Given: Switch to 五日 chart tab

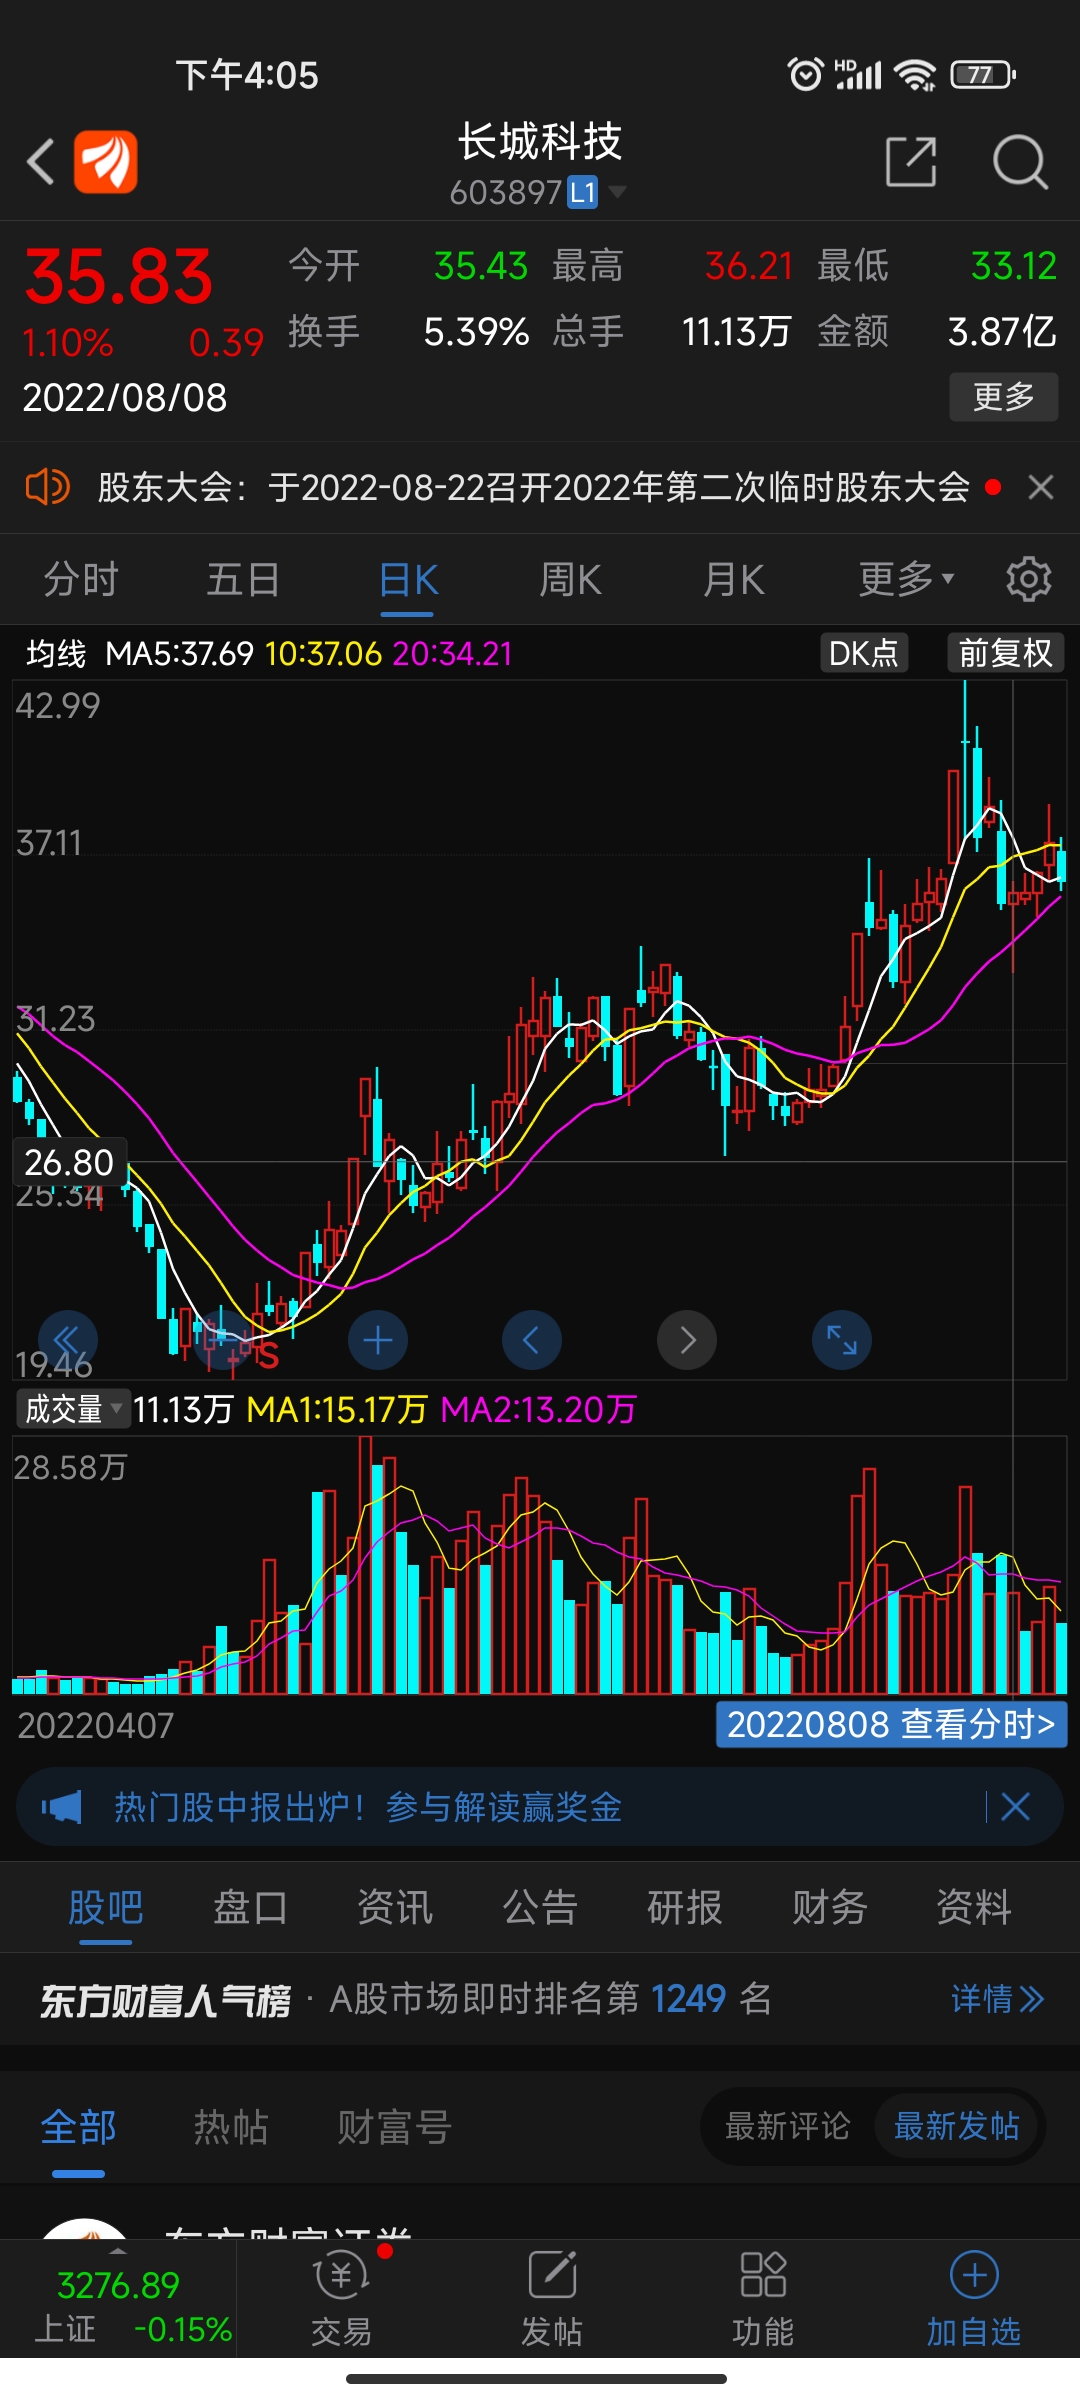Looking at the screenshot, I should coord(243,579).
